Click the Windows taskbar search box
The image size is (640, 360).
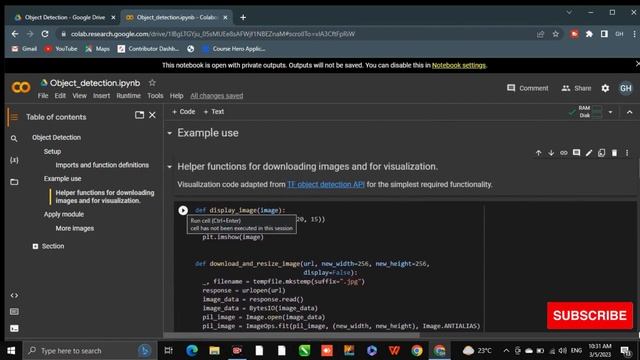[x=89, y=351]
